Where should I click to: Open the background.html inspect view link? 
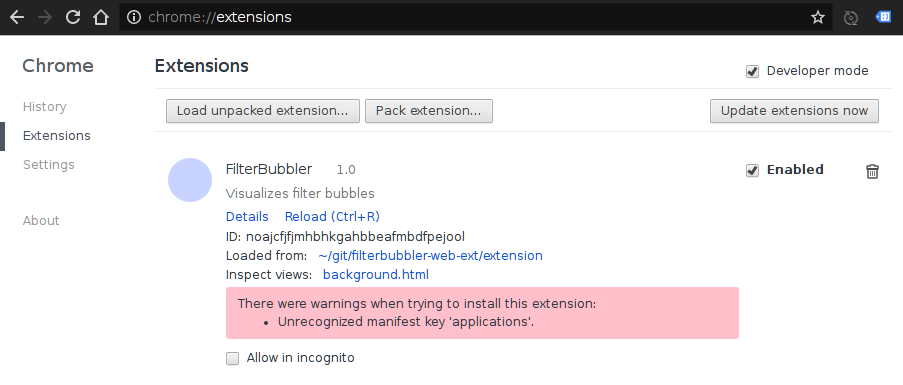click(375, 275)
